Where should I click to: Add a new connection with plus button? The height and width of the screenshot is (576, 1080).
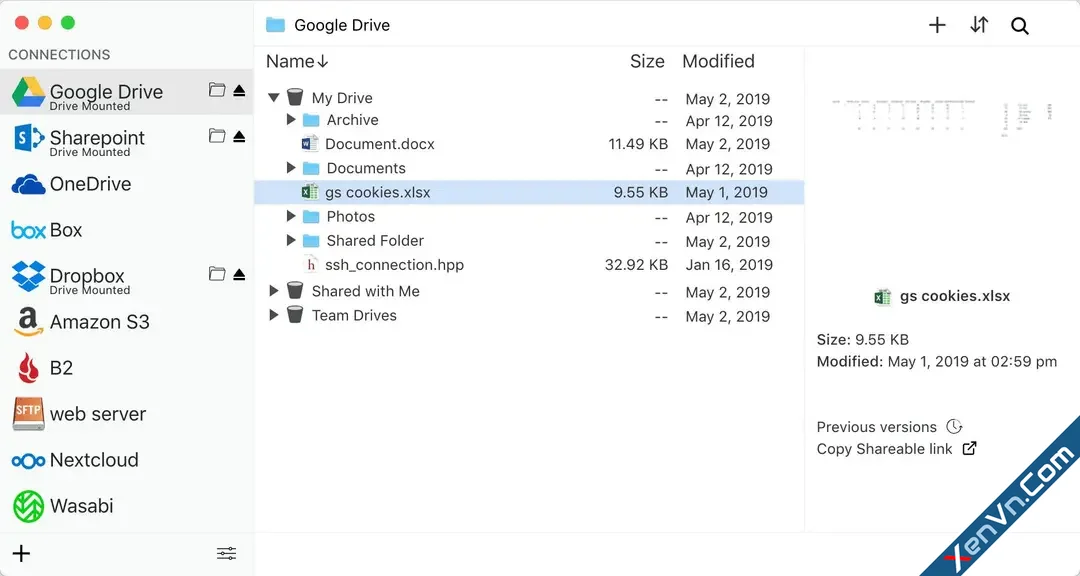tap(21, 553)
